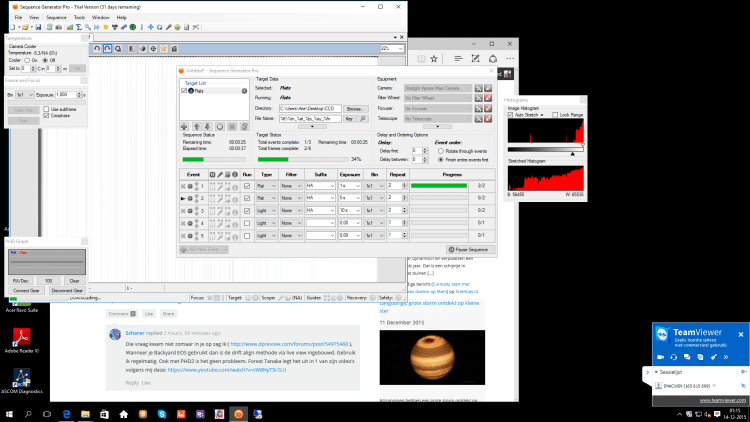
Task: Enable Use subframe checkbox
Action: [46, 109]
